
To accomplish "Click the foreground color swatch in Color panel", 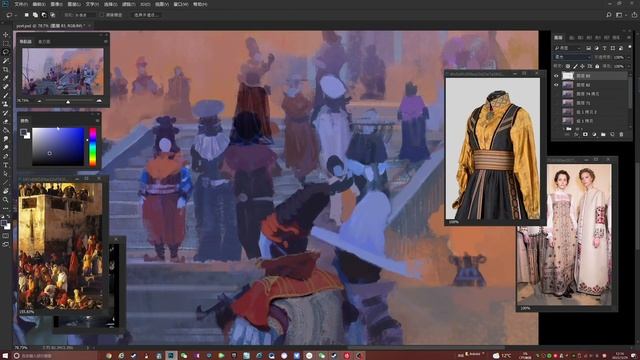I will pyautogui.click(x=23, y=132).
